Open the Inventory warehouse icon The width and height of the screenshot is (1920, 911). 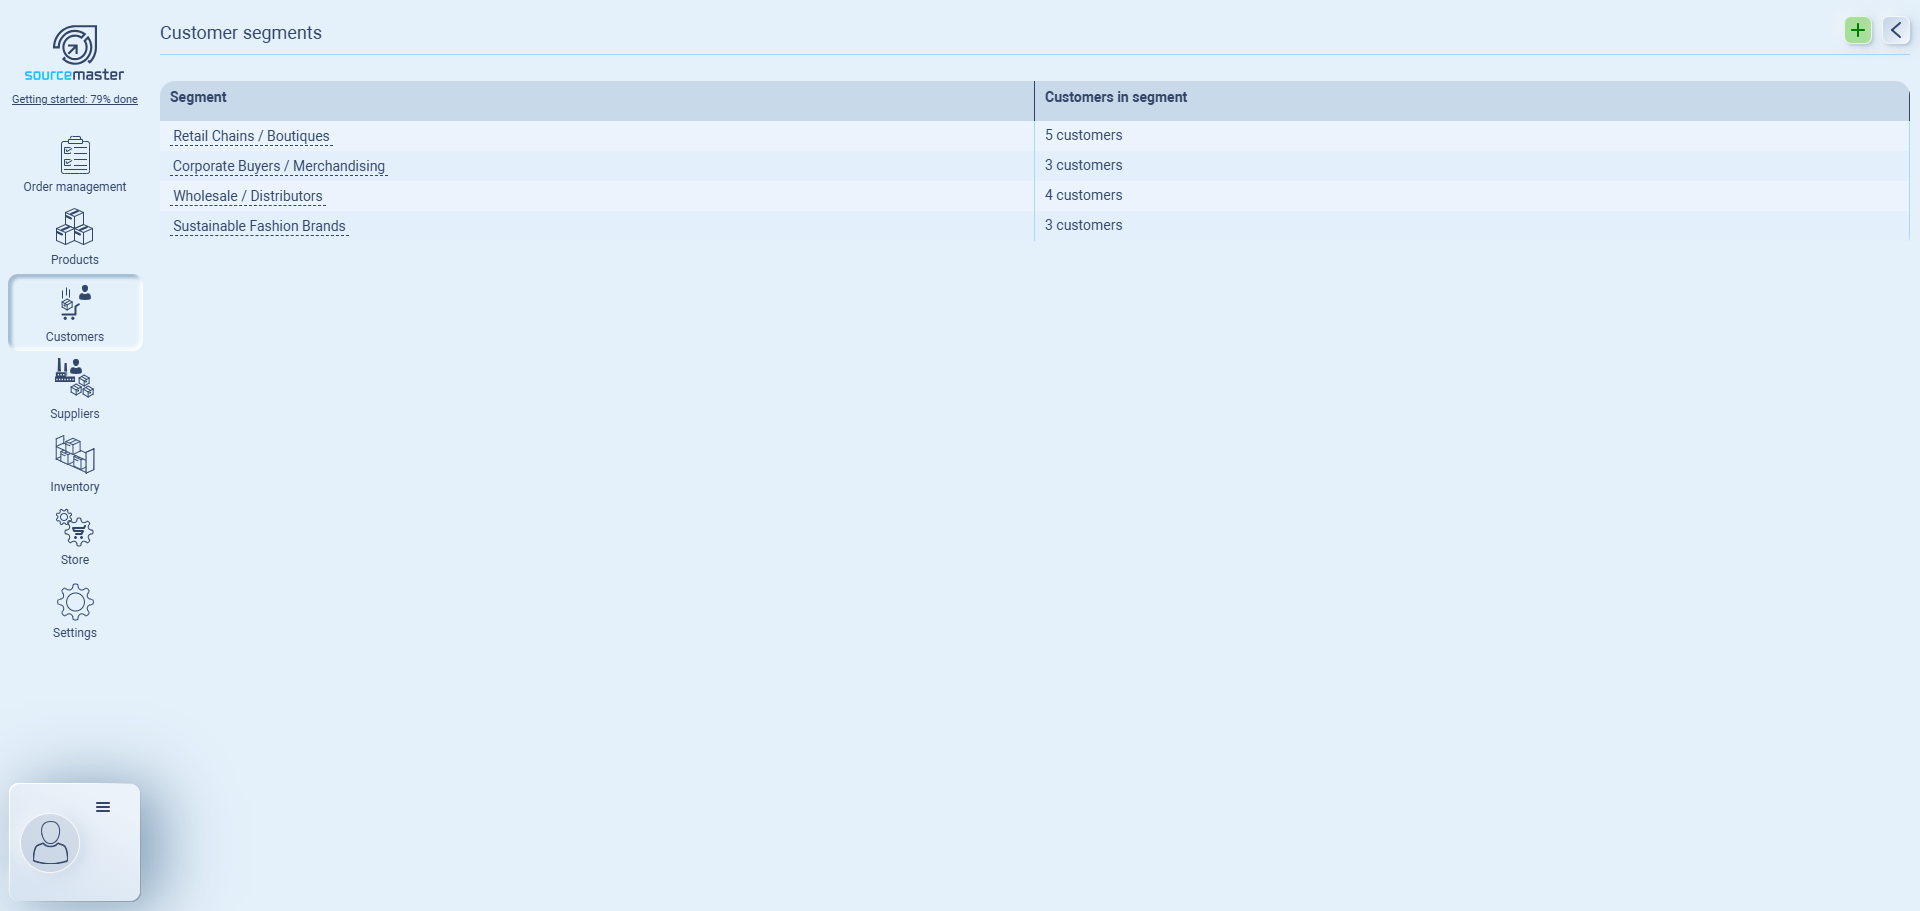point(75,455)
